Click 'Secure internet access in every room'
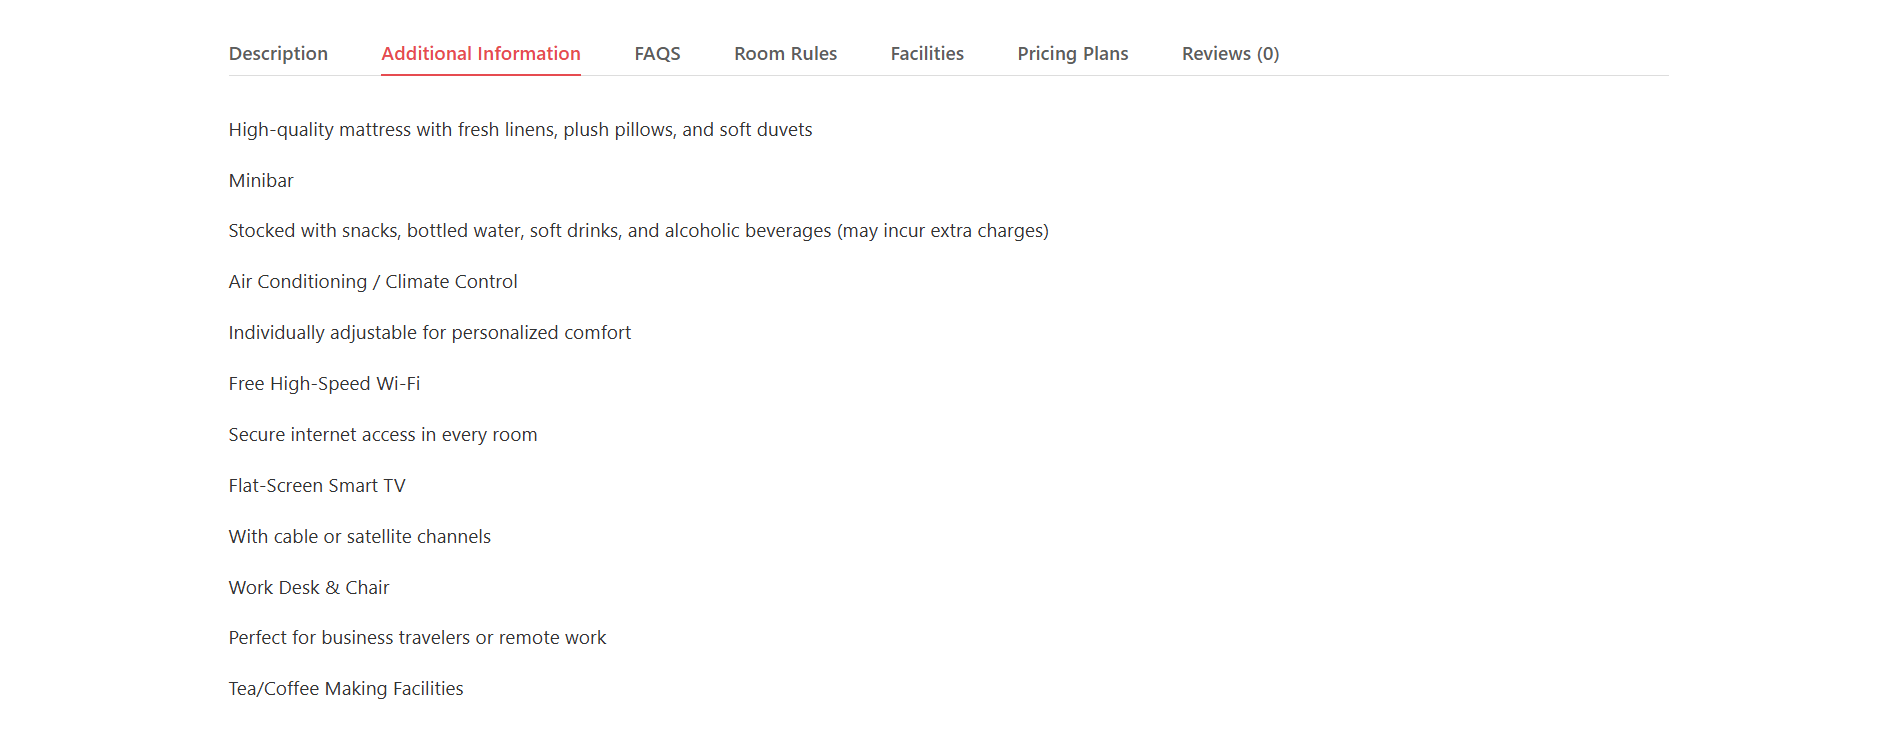Image resolution: width=1879 pixels, height=729 pixels. (x=383, y=435)
